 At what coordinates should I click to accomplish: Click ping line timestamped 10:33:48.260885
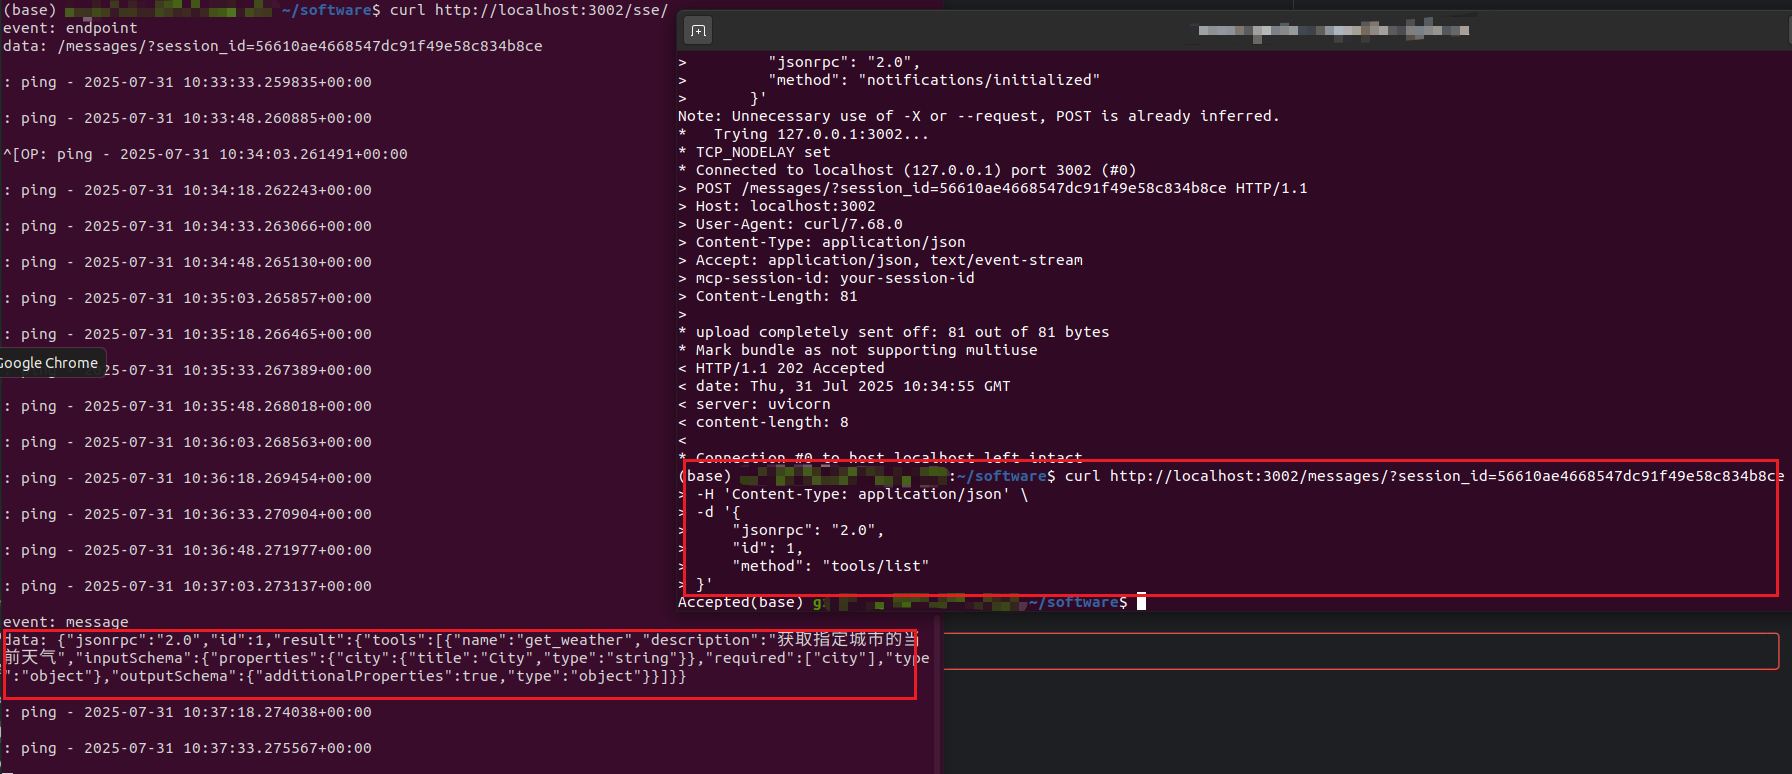coord(188,118)
